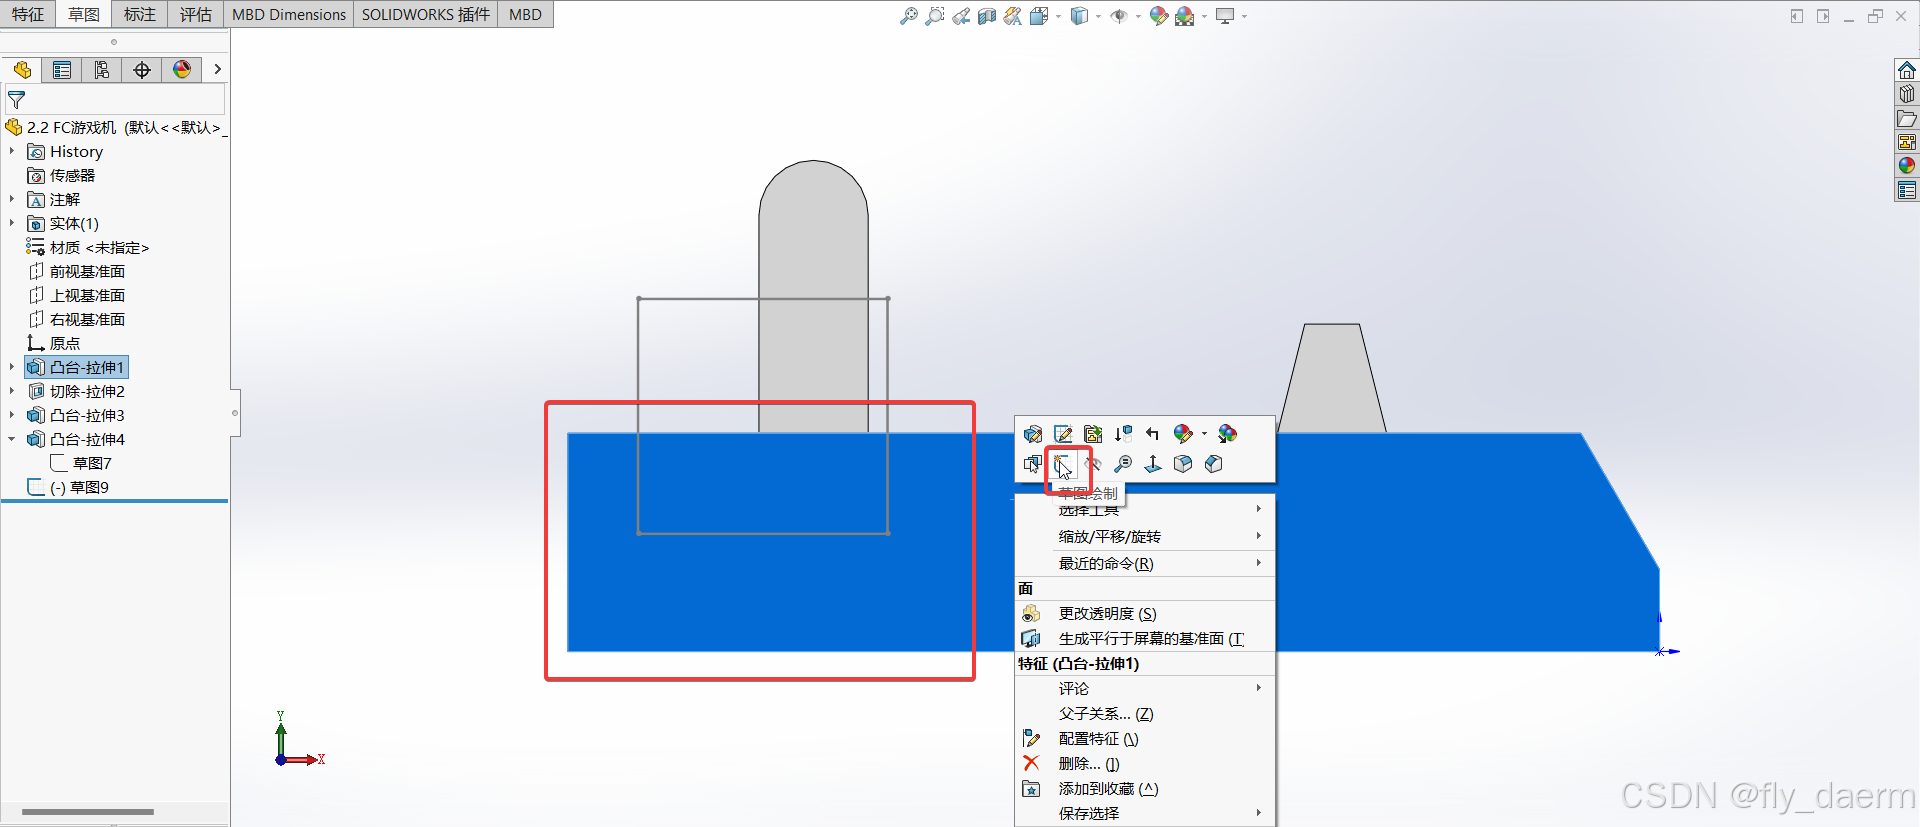Switch to the DisplayManager color ball tab
The height and width of the screenshot is (827, 1920).
[182, 69]
